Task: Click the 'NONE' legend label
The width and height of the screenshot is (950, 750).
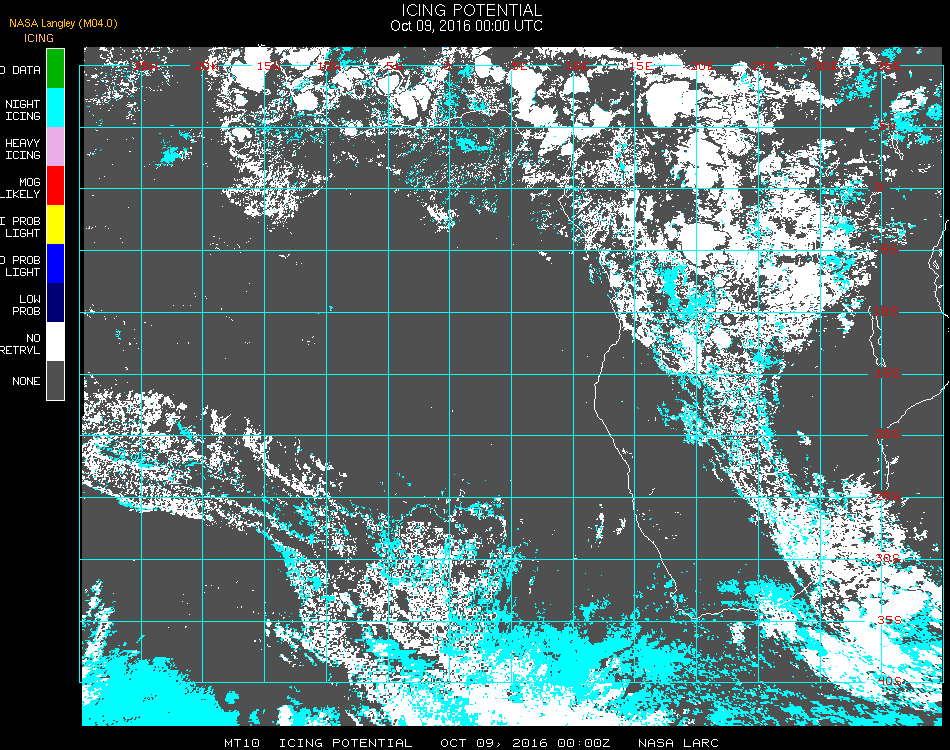Action: pyautogui.click(x=26, y=381)
